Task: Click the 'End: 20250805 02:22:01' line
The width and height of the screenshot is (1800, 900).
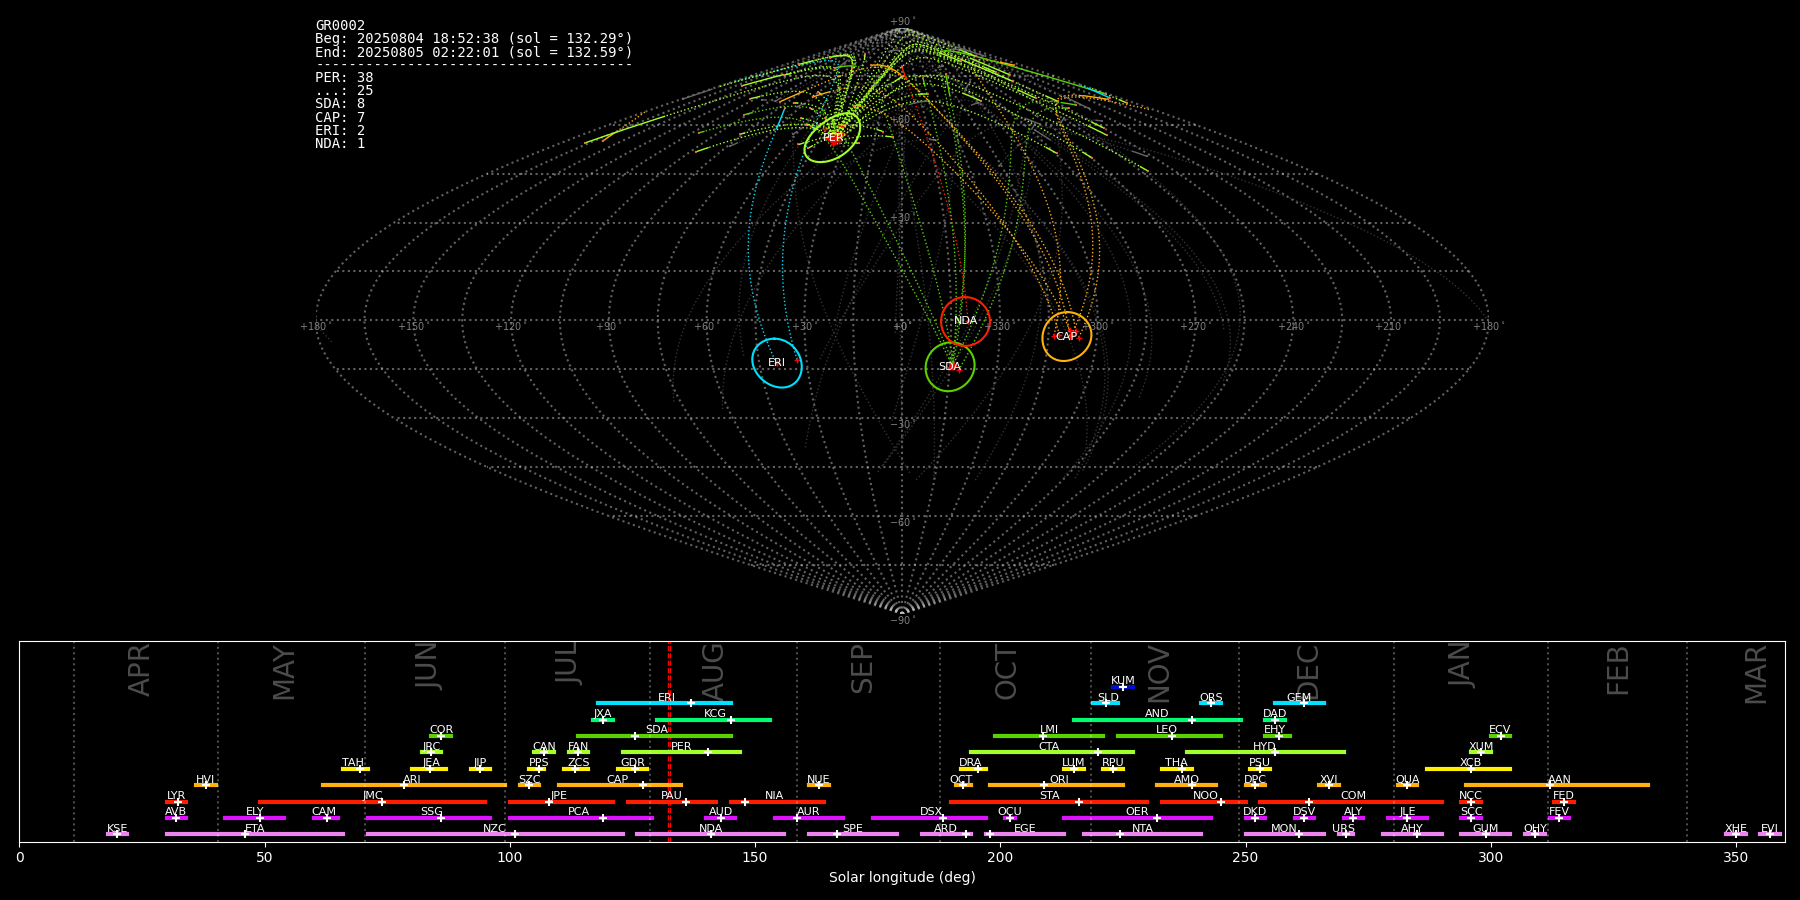Action: (x=474, y=52)
